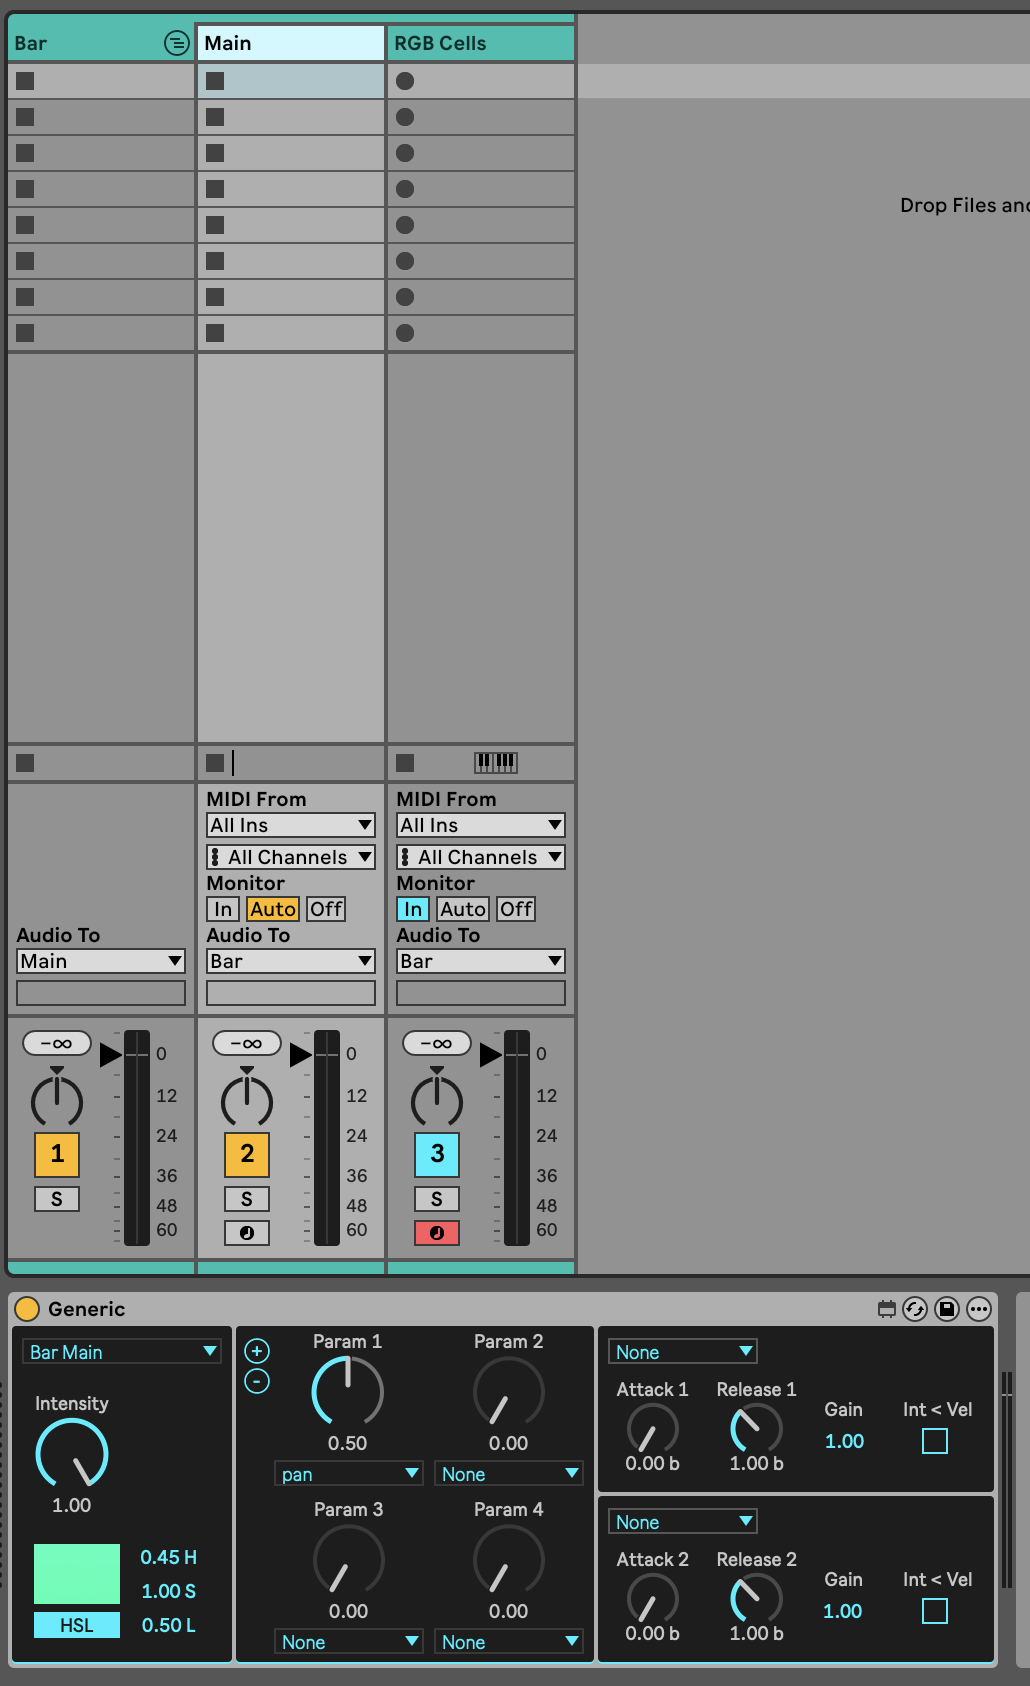
Task: Select the RGB Cells track header
Action: click(480, 43)
